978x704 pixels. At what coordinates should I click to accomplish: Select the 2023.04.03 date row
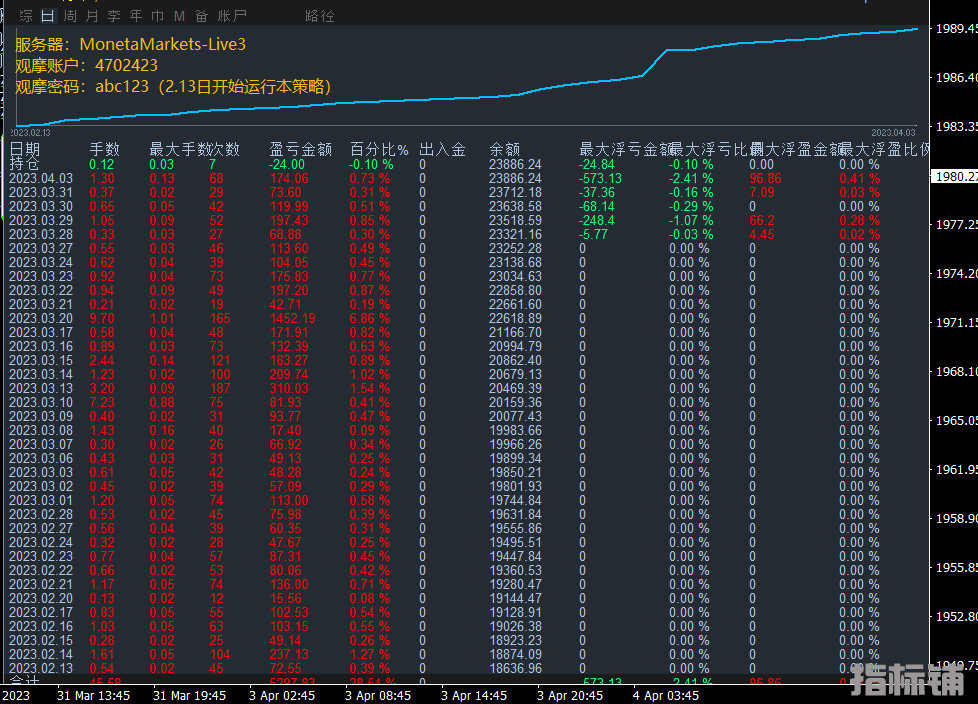41,178
